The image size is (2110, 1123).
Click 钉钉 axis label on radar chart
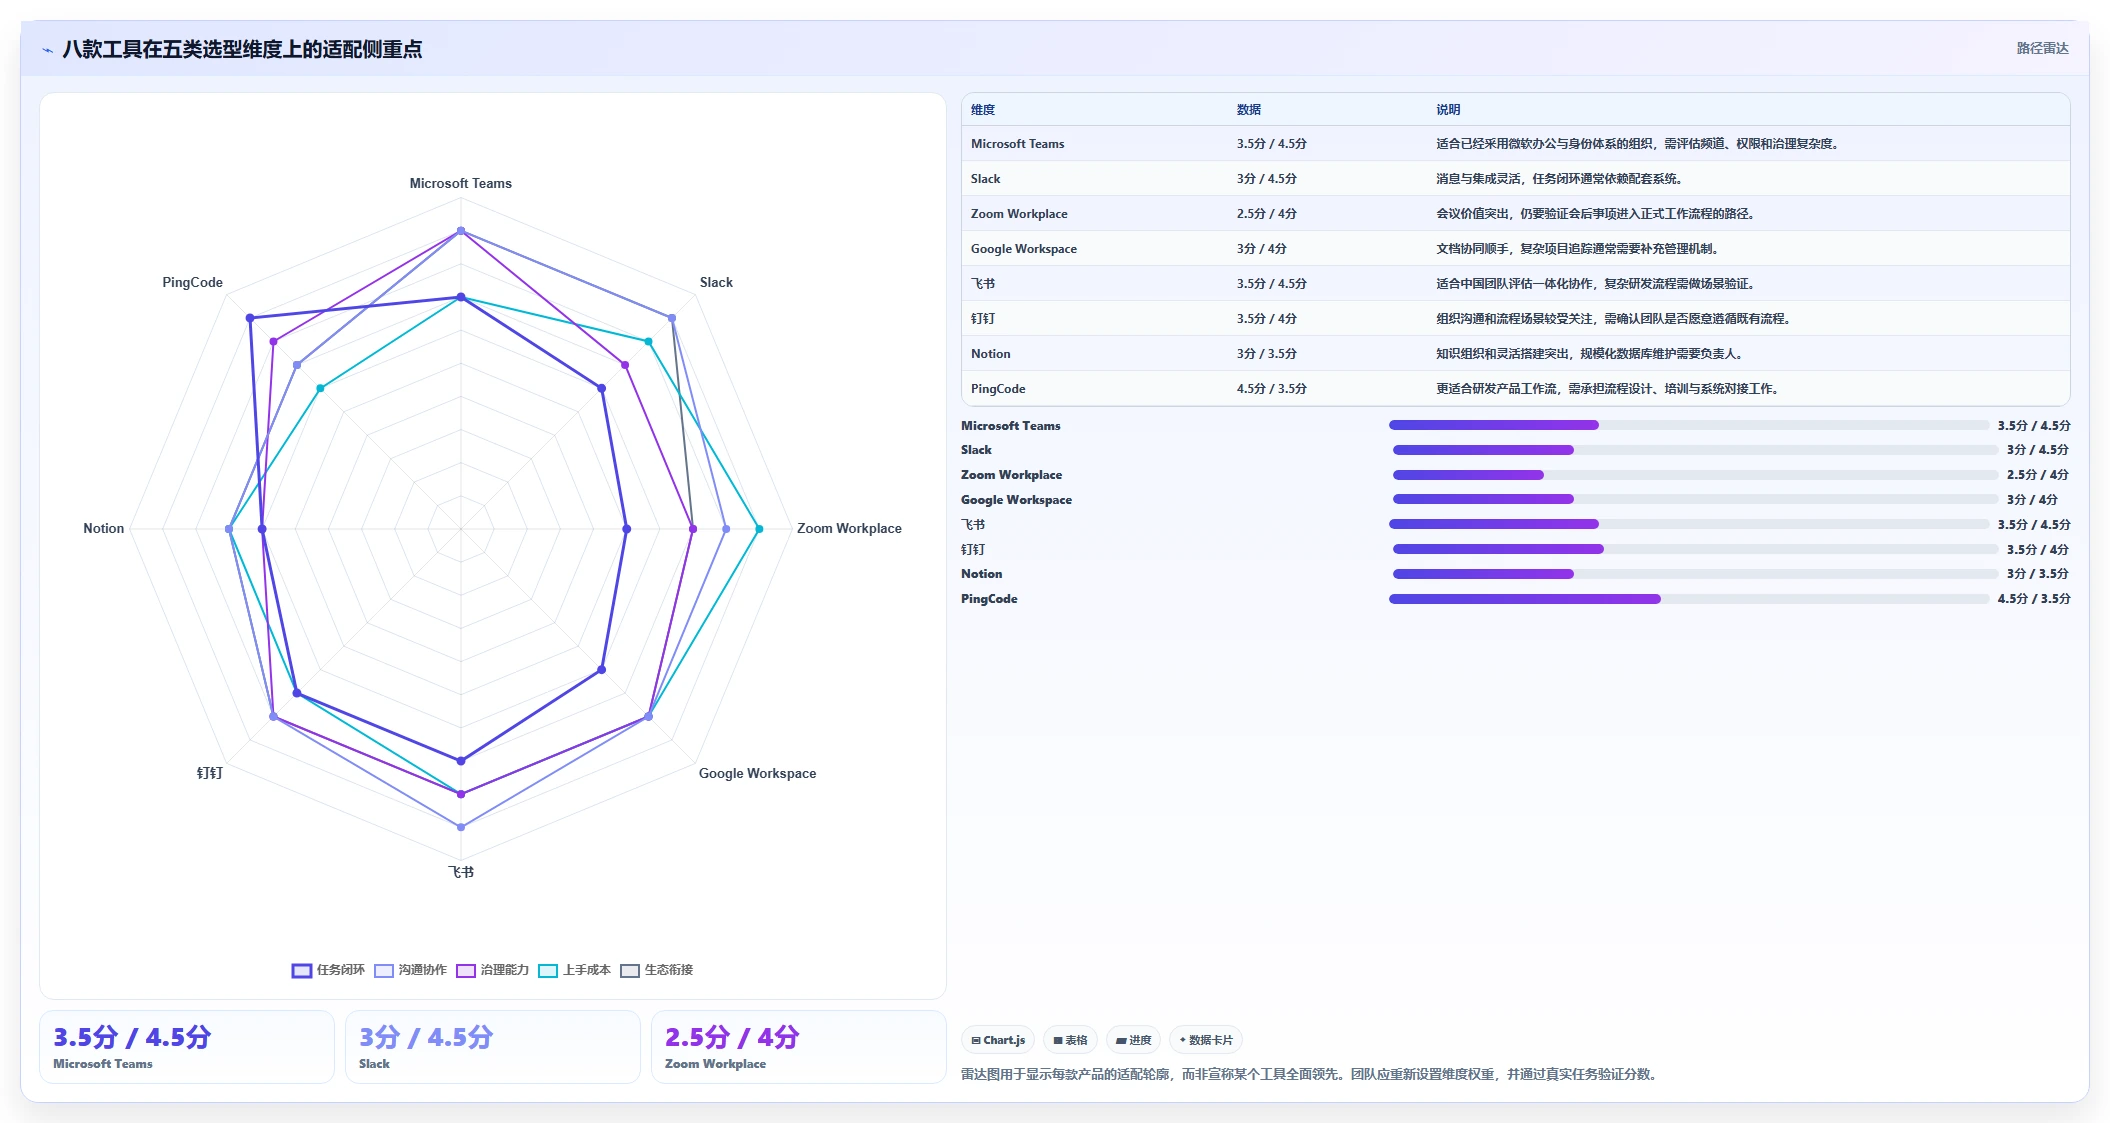[x=210, y=773]
